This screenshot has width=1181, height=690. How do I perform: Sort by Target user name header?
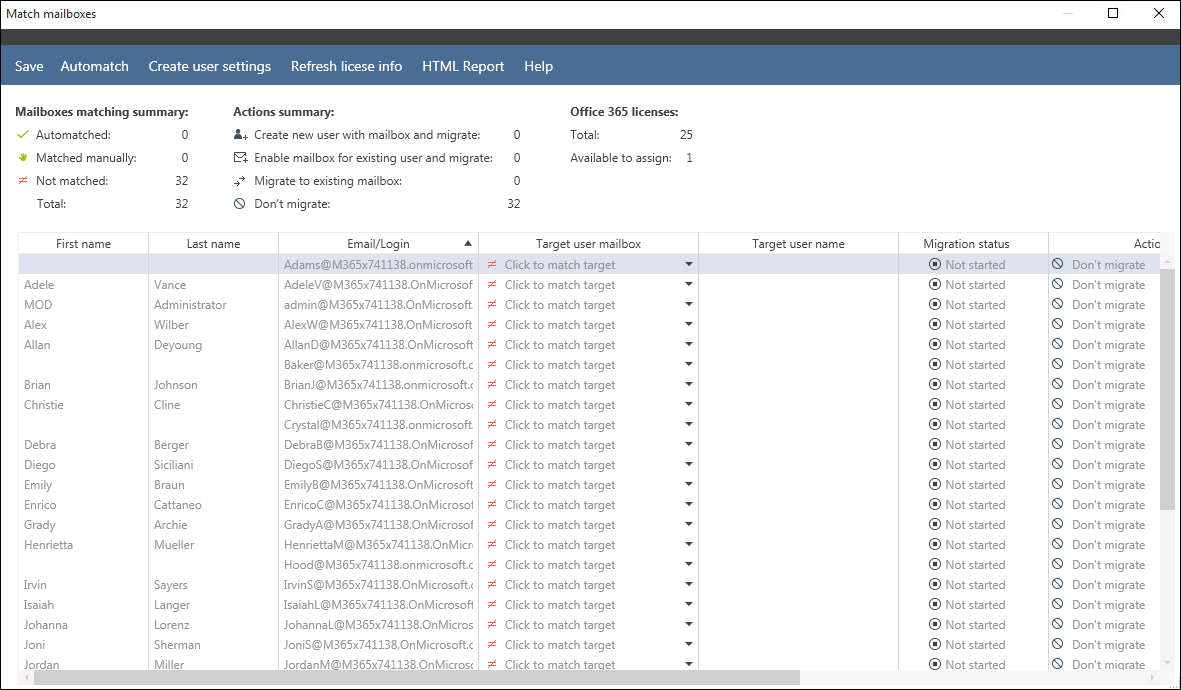click(798, 243)
